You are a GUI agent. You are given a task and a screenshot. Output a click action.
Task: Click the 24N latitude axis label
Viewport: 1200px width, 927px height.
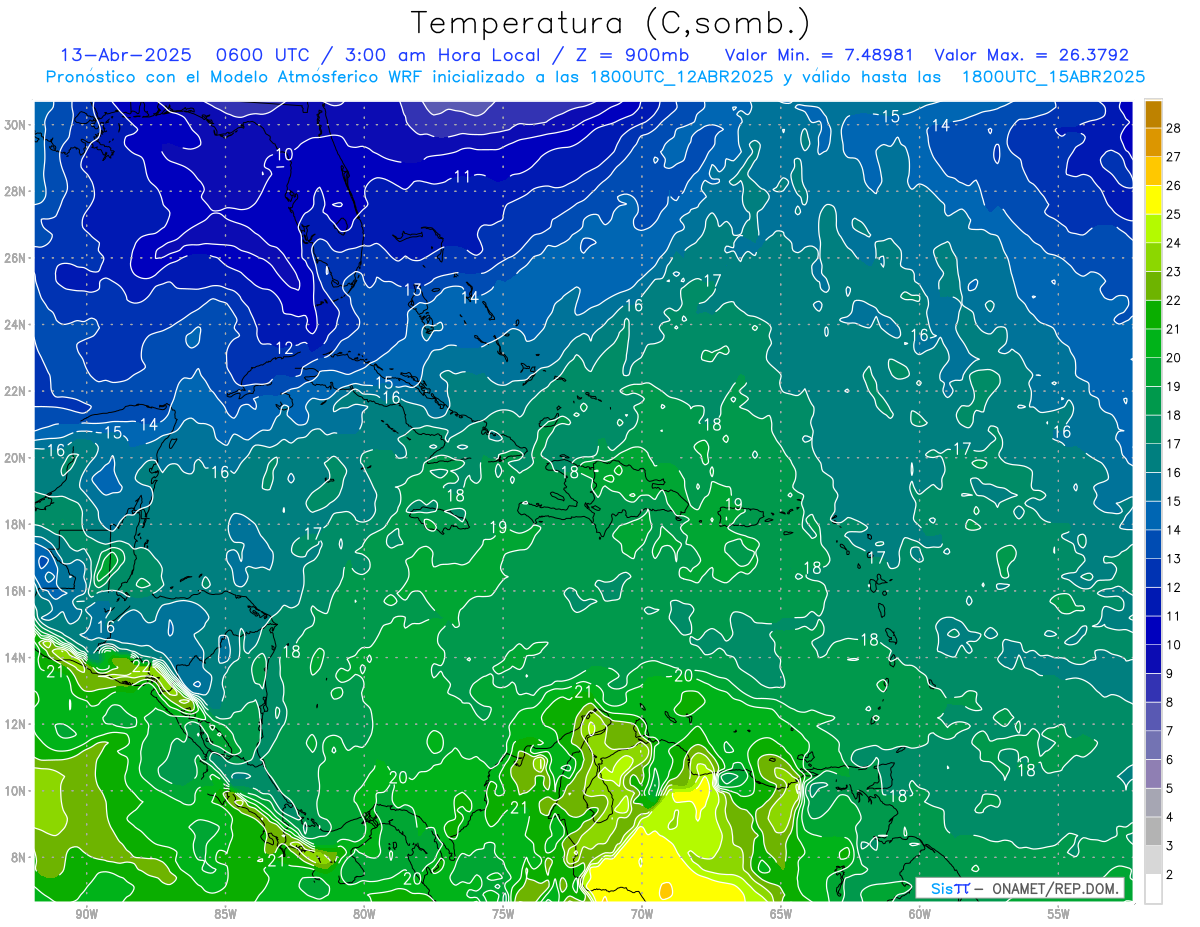point(17,325)
